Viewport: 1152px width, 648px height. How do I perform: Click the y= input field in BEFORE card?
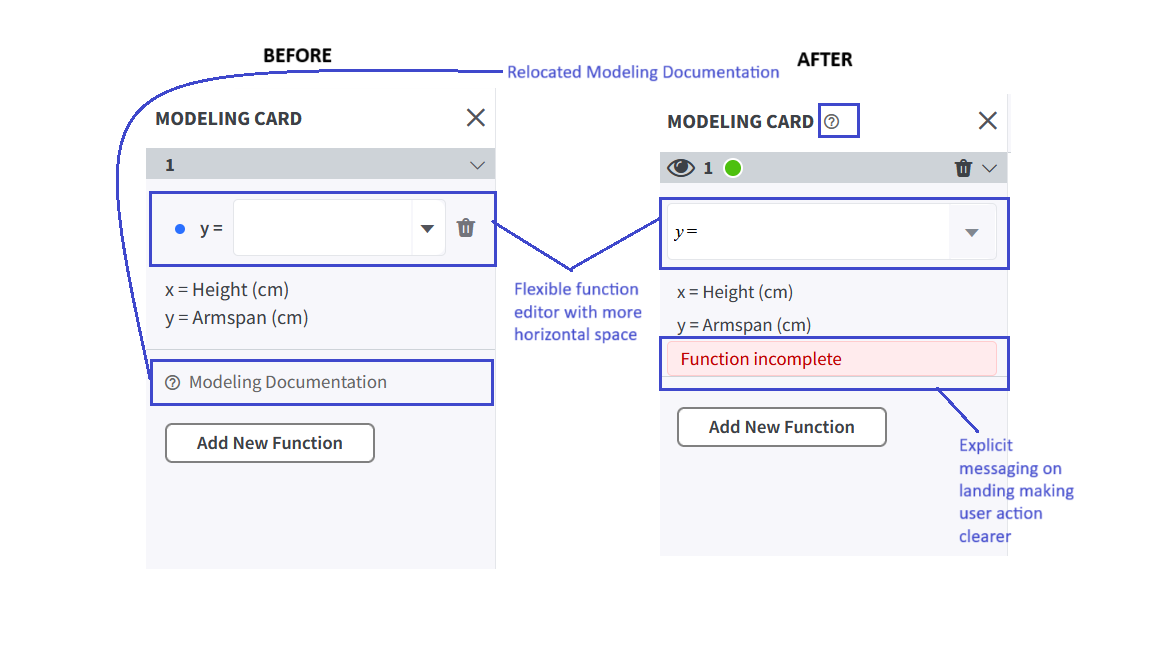tap(323, 228)
